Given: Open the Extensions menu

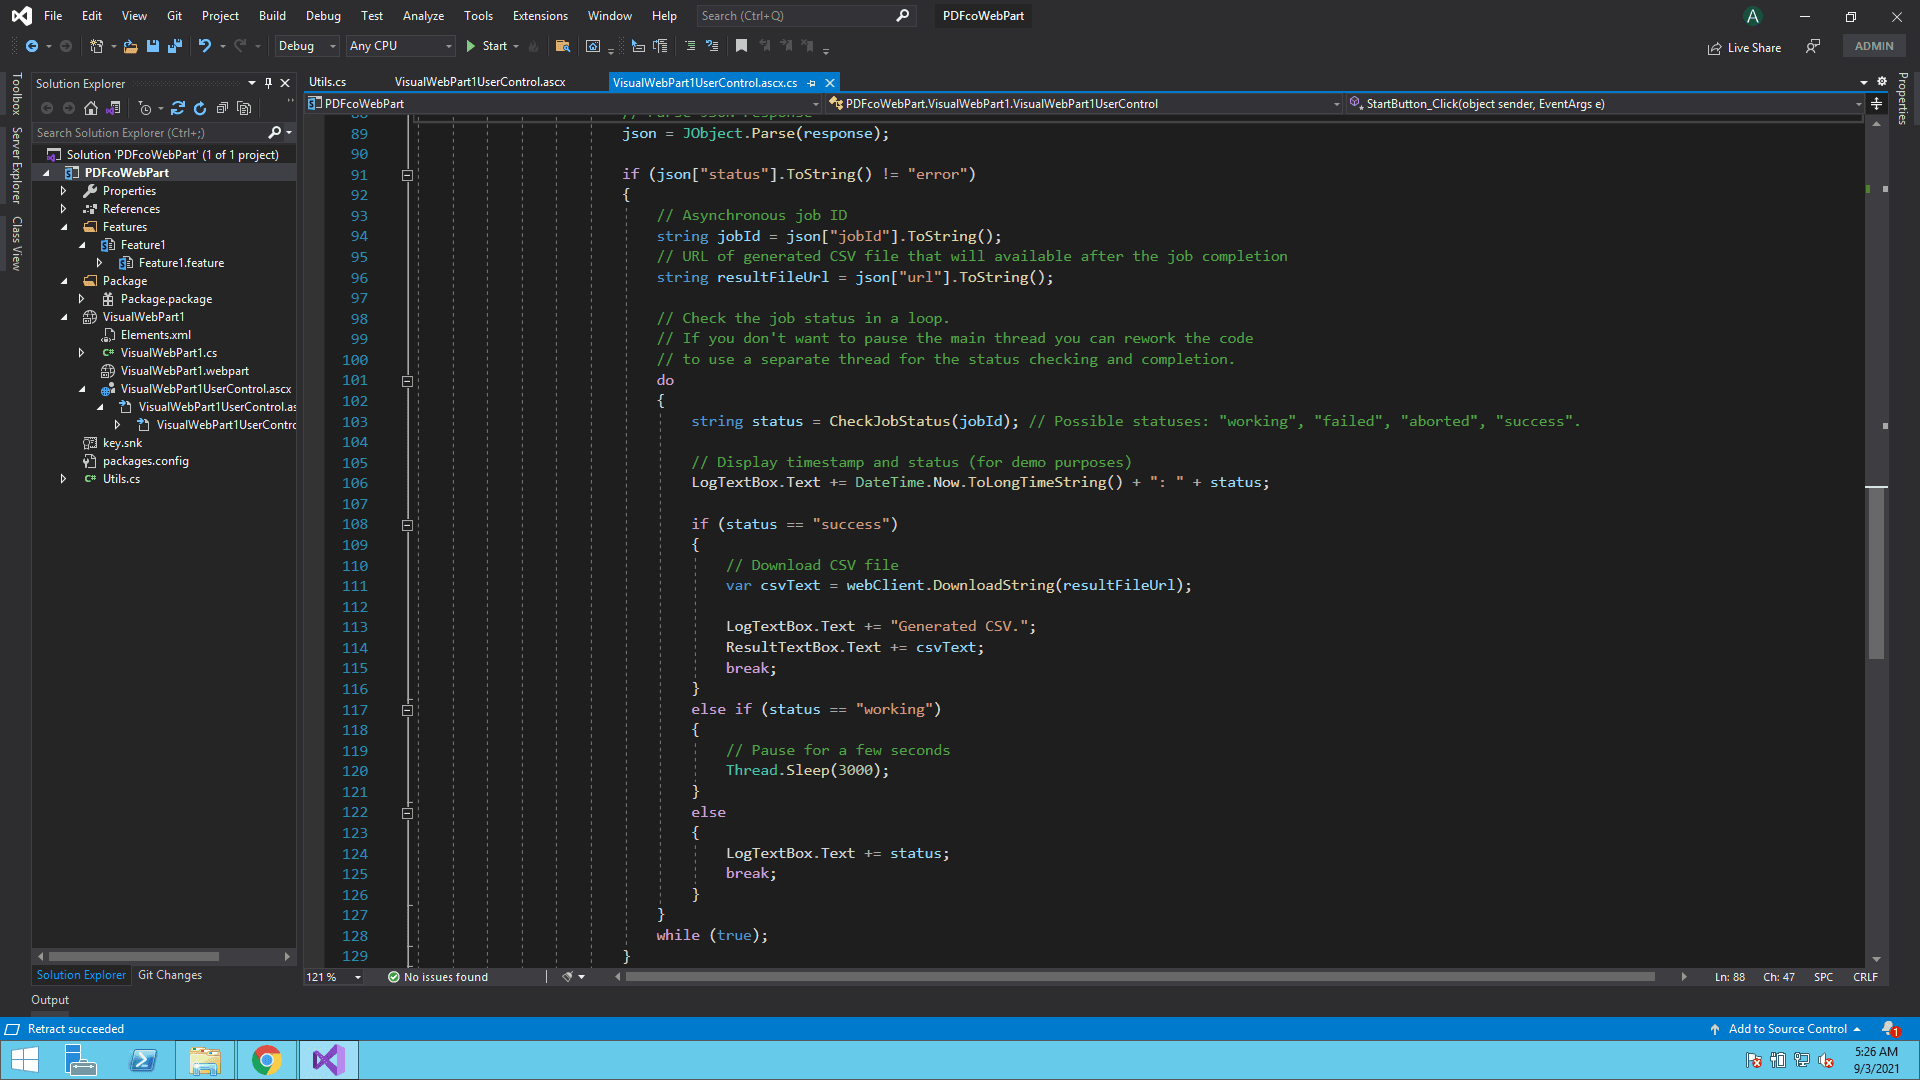Looking at the screenshot, I should click(x=540, y=16).
